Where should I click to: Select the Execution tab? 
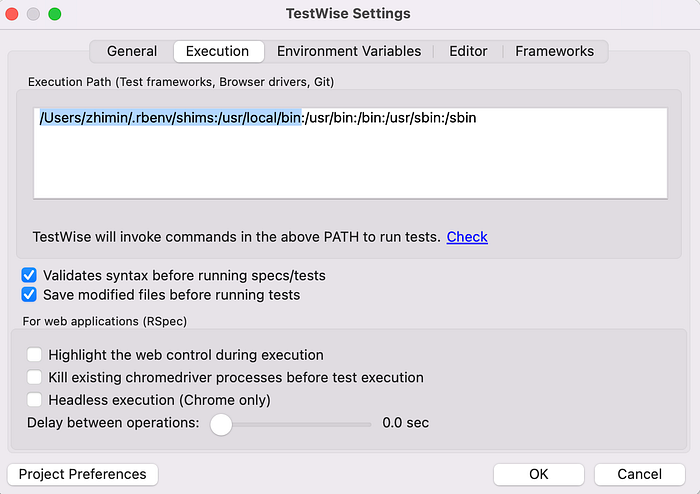tap(217, 51)
